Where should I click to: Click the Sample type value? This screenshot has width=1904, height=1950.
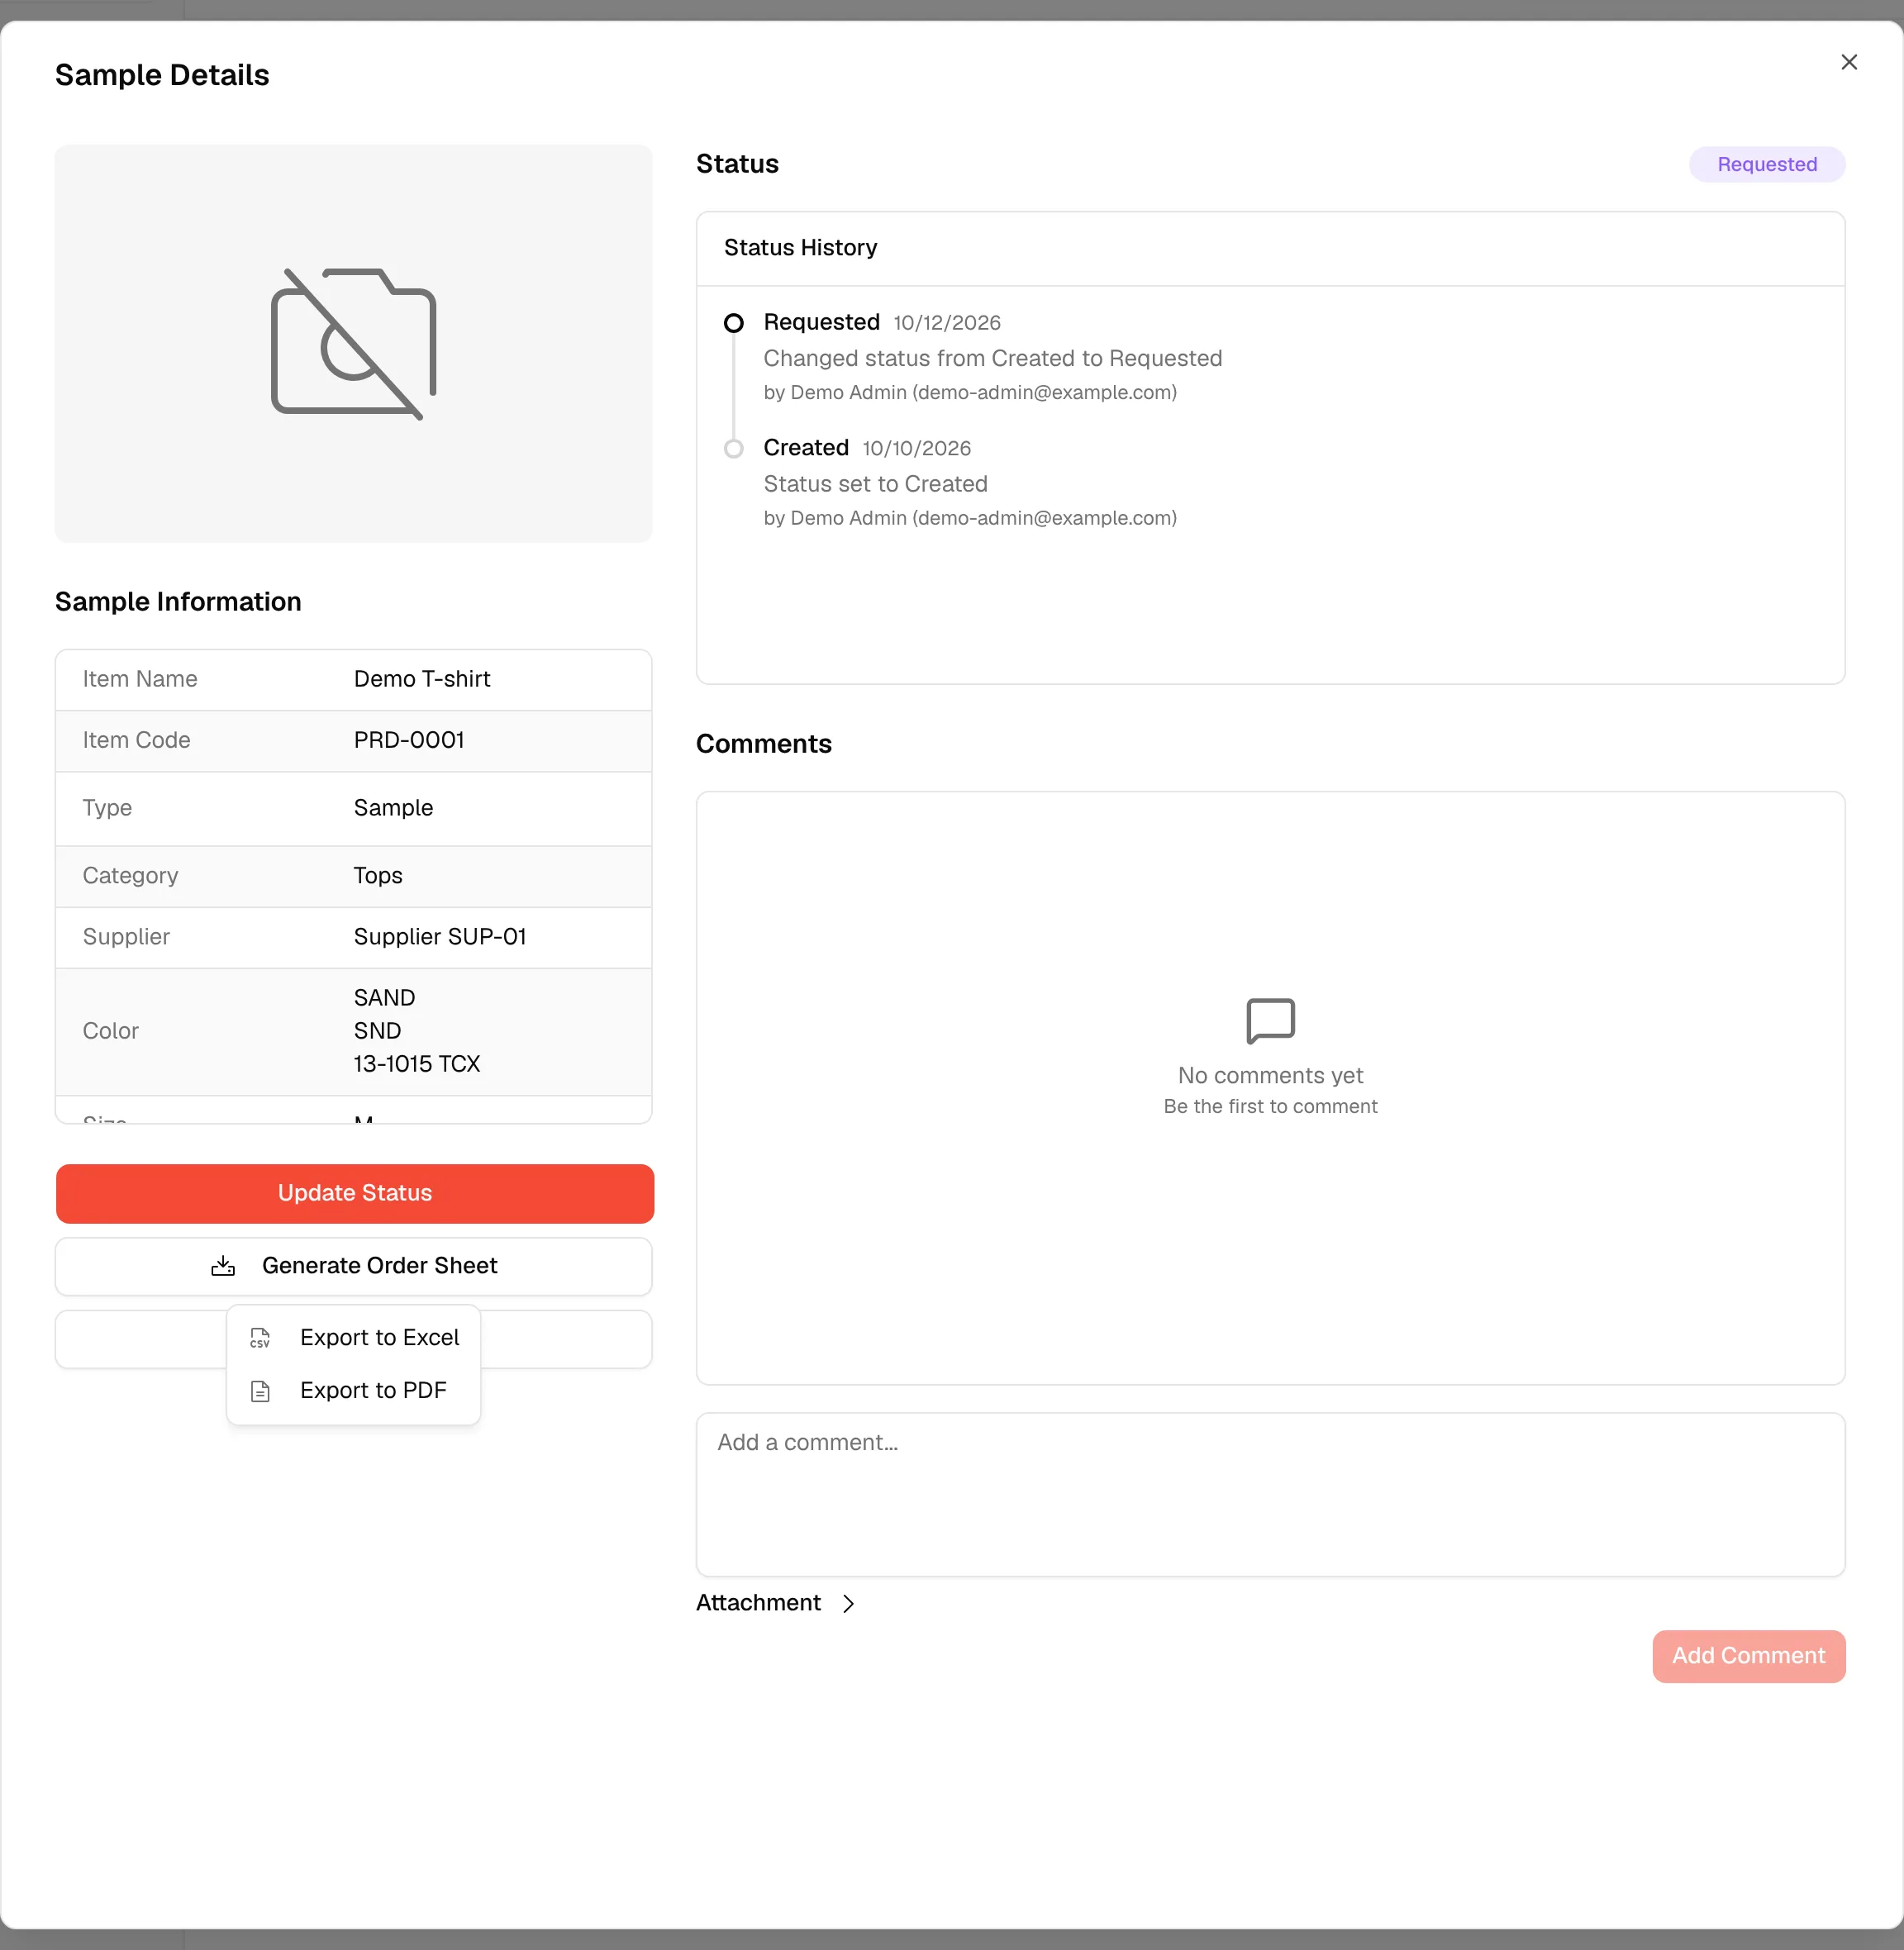393,807
